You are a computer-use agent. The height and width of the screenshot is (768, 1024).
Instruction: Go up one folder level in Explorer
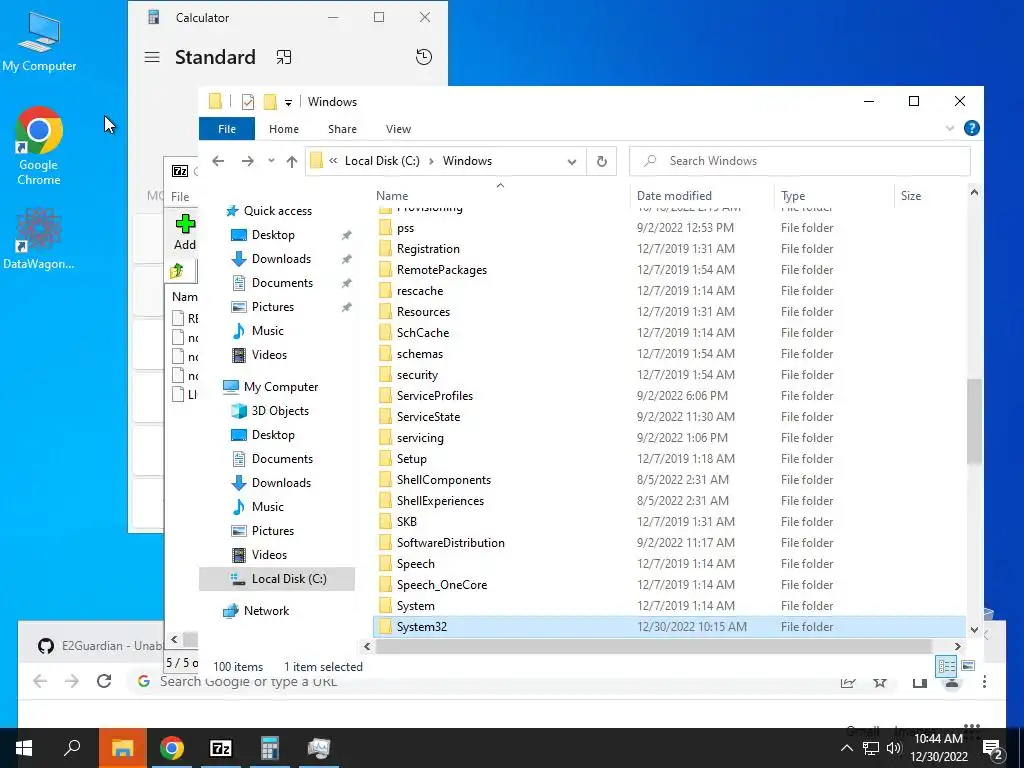click(291, 161)
